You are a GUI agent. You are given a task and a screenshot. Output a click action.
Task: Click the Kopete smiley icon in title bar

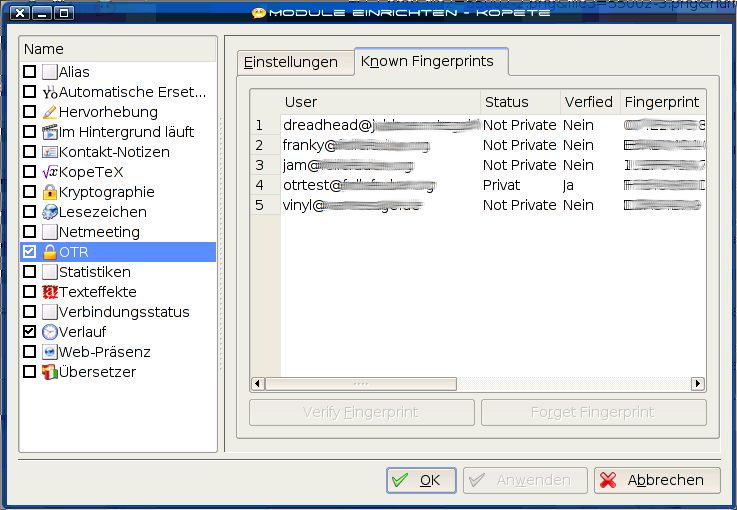[x=259, y=13]
